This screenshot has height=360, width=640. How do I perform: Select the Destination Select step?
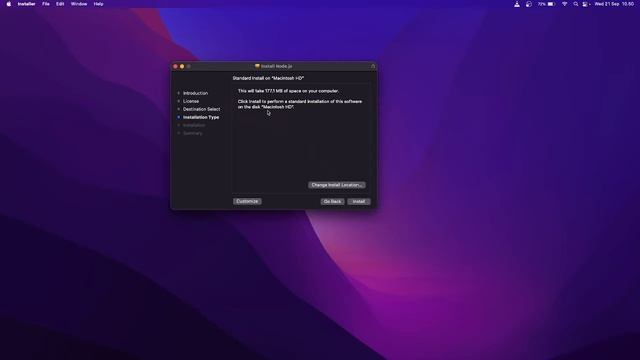click(201, 109)
